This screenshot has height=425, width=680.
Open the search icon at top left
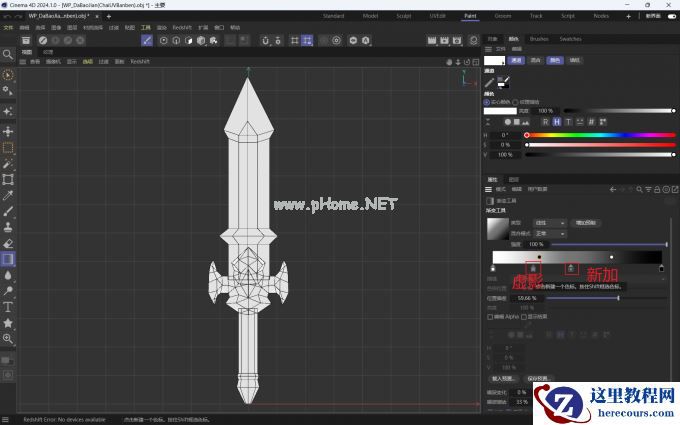[x=8, y=54]
